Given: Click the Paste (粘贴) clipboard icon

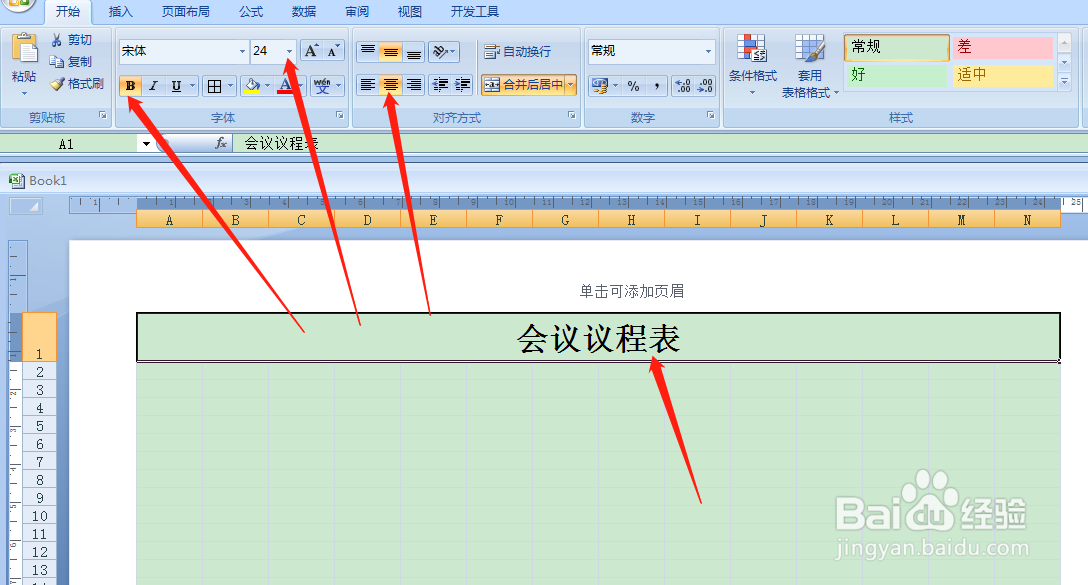Looking at the screenshot, I should click(24, 50).
